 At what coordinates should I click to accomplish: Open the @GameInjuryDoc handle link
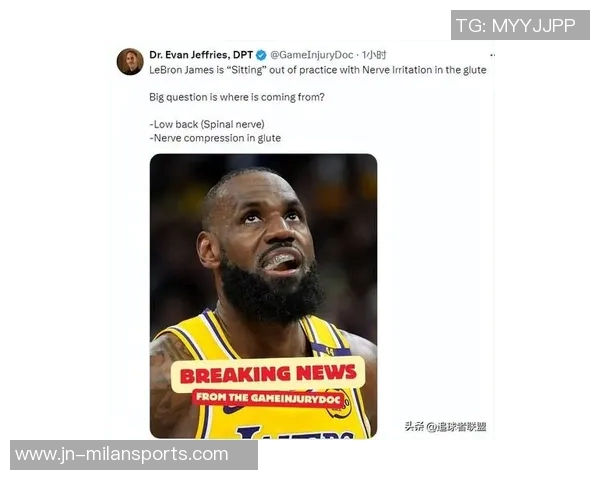pos(311,55)
